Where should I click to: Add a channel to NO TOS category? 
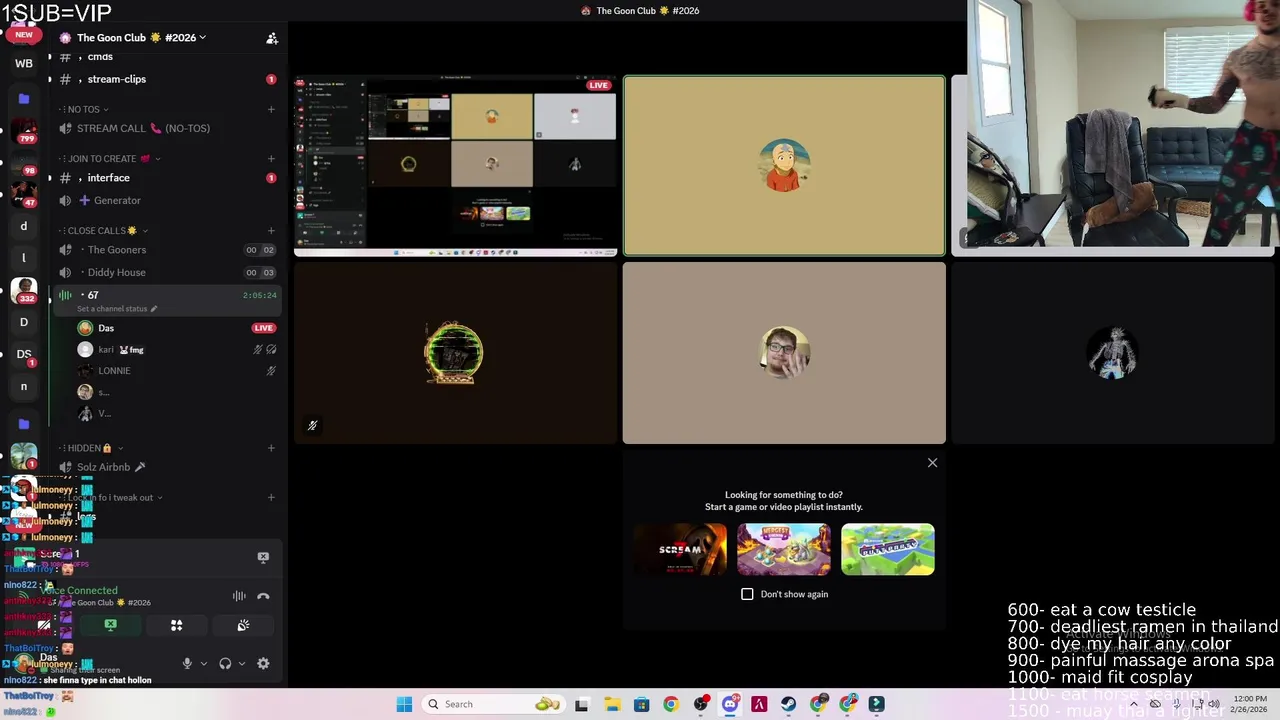tap(271, 109)
